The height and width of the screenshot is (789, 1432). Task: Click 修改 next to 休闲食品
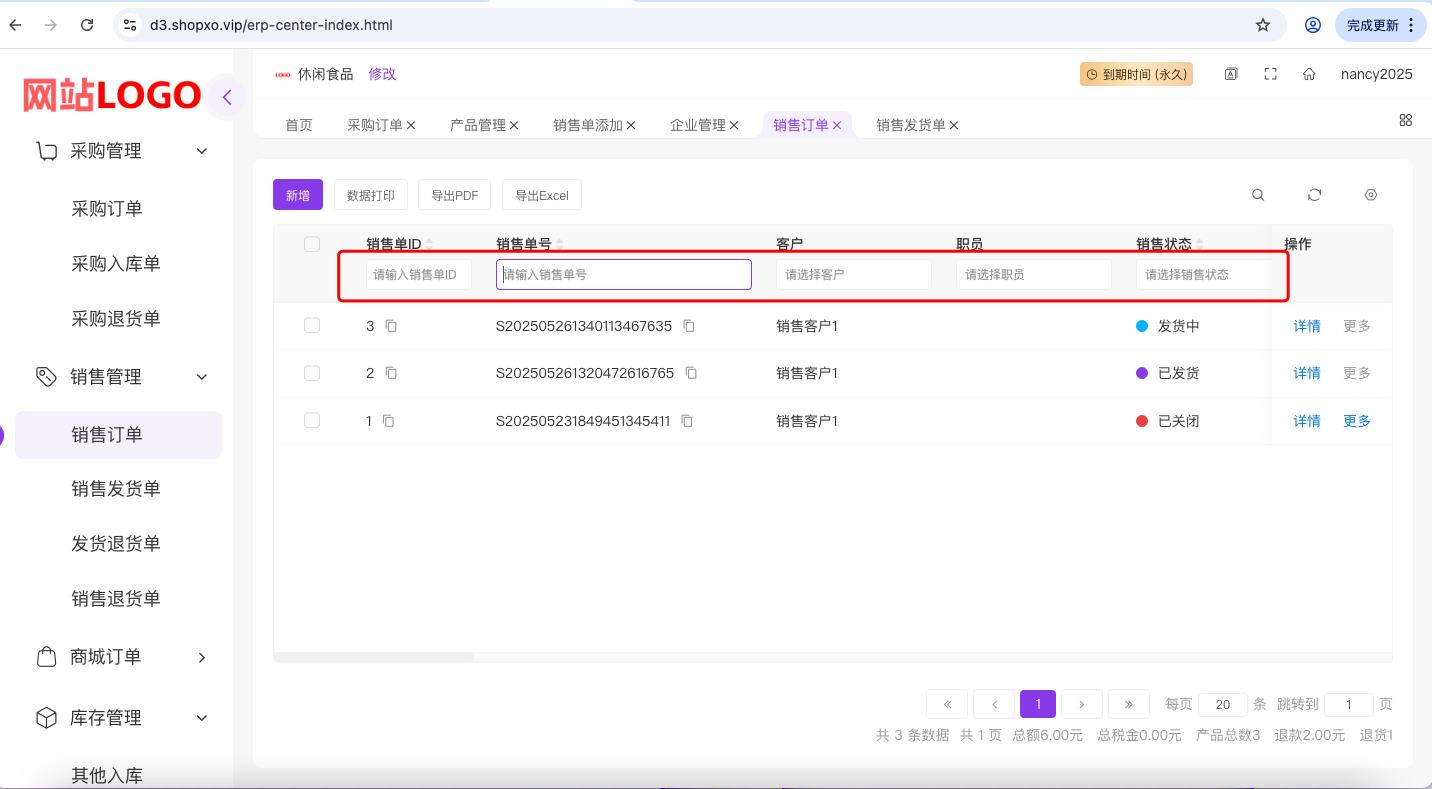point(382,74)
